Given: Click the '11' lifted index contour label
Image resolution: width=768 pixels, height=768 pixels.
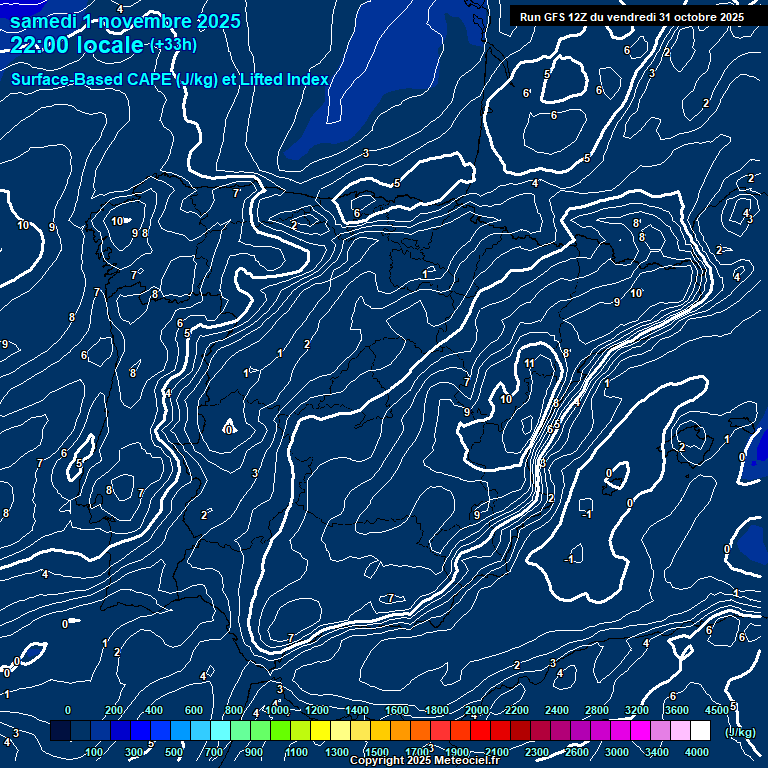Looking at the screenshot, I should coord(529,363).
